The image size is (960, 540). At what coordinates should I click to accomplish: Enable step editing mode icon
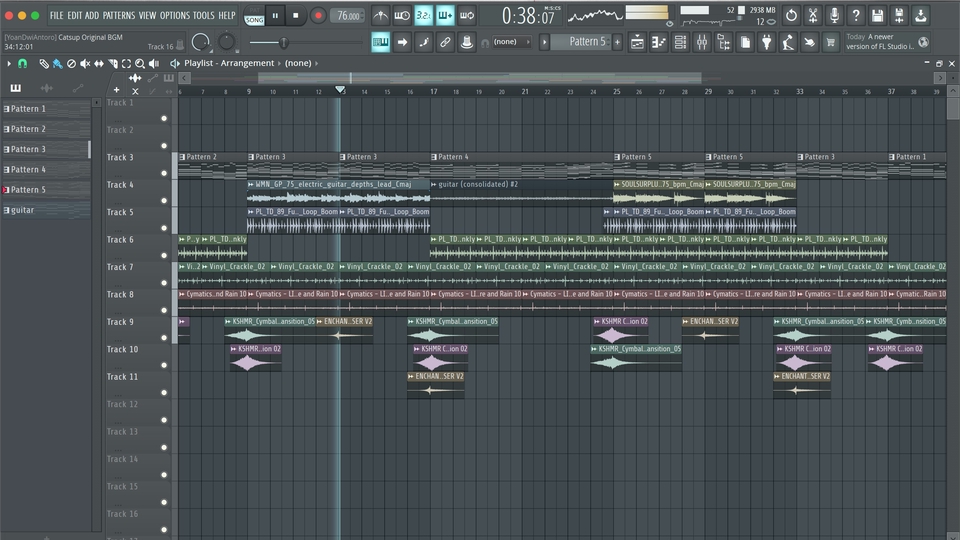424,42
